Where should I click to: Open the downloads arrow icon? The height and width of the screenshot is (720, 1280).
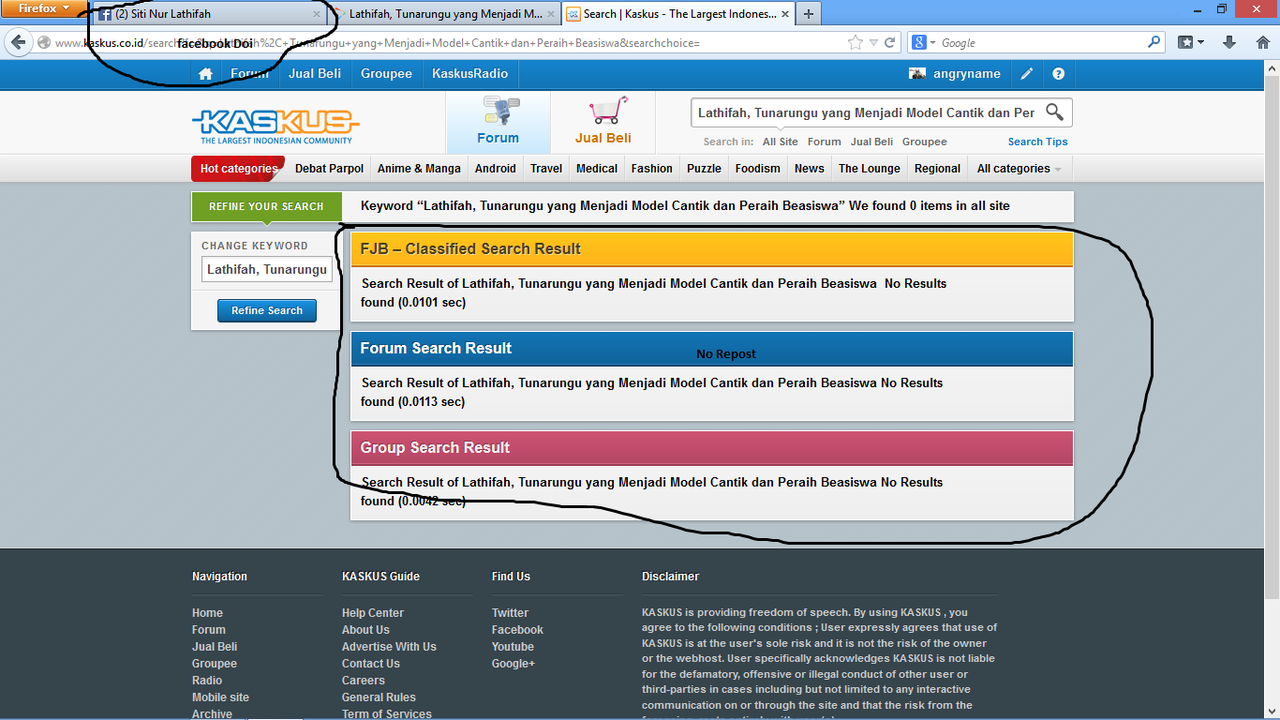[1230, 43]
